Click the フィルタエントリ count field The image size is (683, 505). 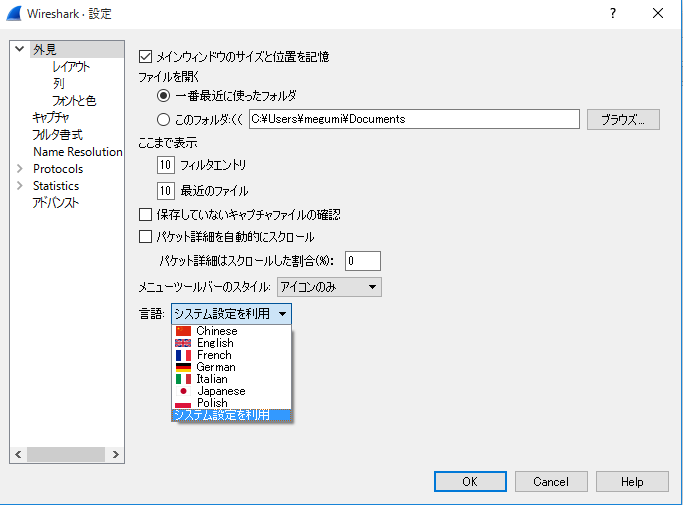[x=166, y=165]
